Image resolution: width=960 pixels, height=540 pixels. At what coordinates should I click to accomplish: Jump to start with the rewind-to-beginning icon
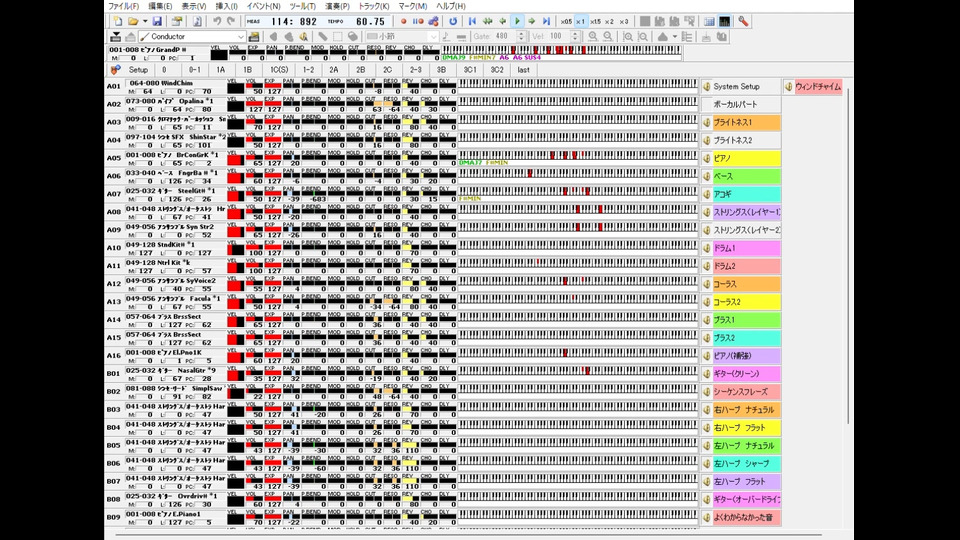coord(472,21)
